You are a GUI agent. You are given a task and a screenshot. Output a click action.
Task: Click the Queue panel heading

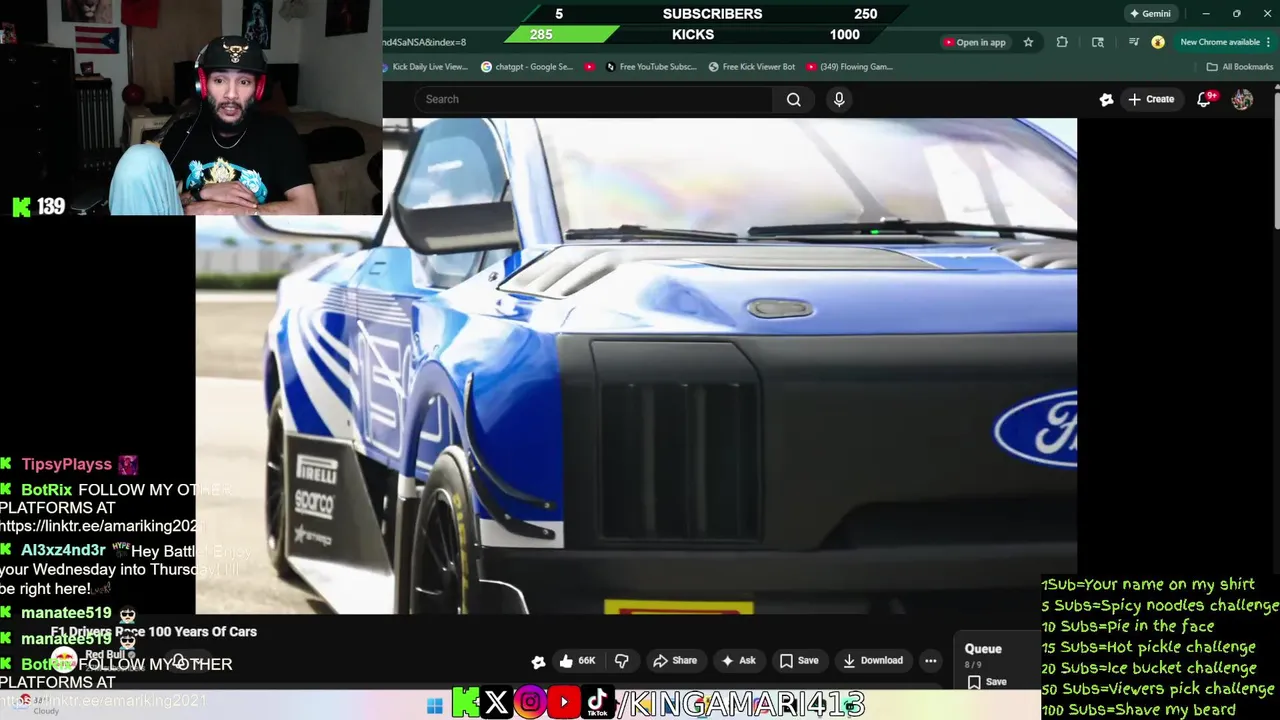pyautogui.click(x=983, y=649)
